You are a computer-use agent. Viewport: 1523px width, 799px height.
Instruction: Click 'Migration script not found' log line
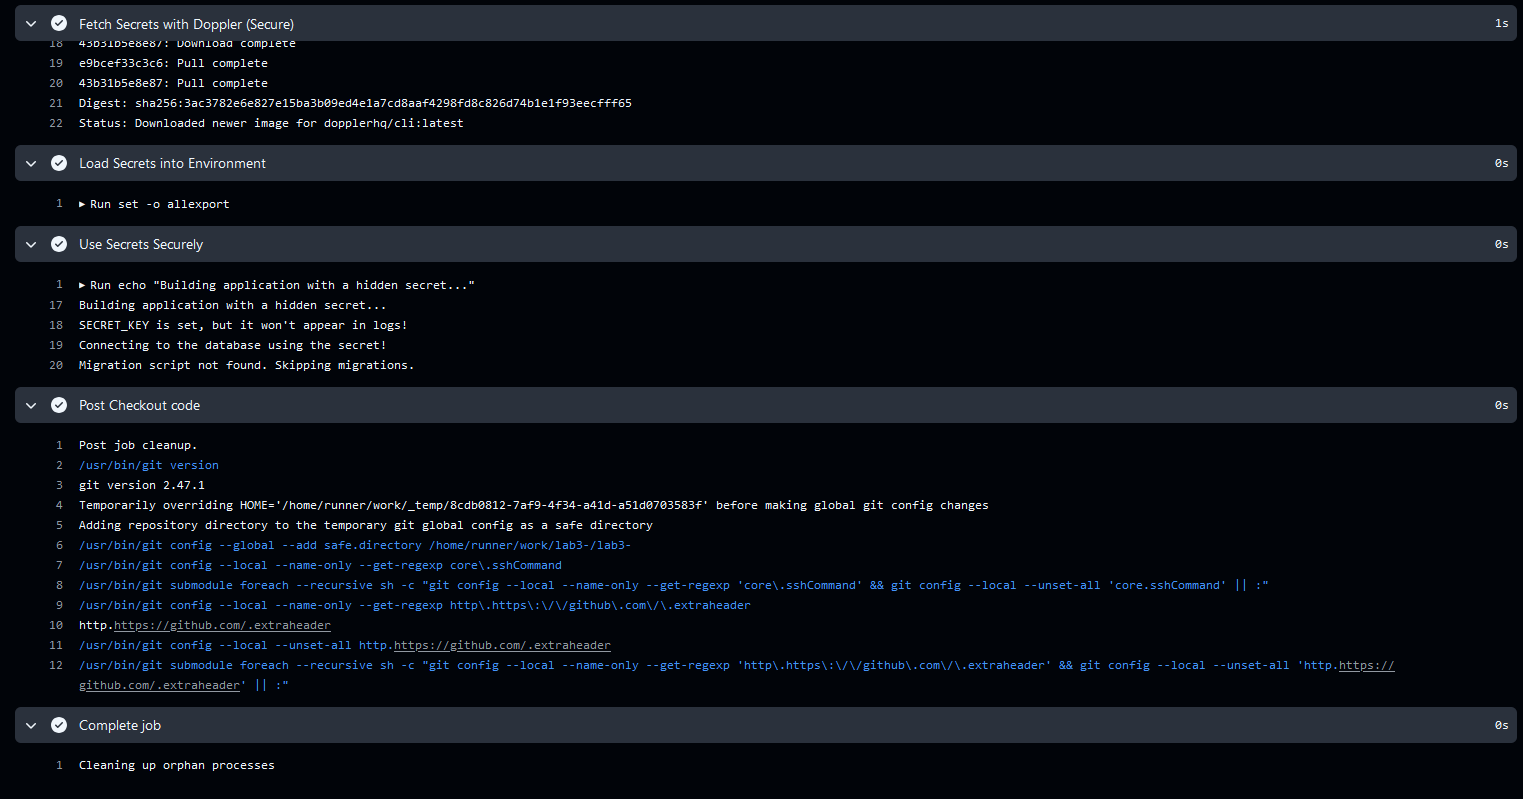tap(246, 365)
